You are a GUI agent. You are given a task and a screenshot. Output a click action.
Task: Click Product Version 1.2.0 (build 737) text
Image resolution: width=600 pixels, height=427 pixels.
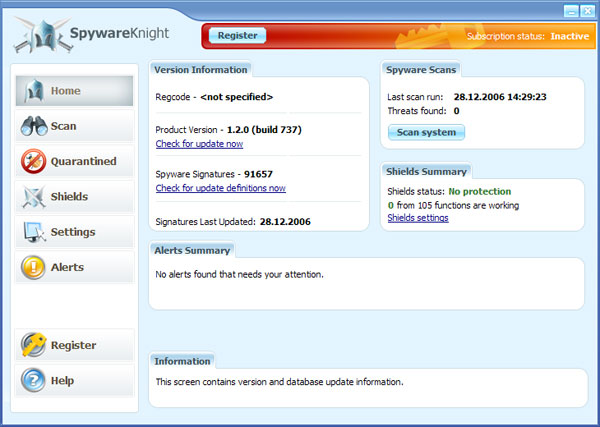click(228, 130)
